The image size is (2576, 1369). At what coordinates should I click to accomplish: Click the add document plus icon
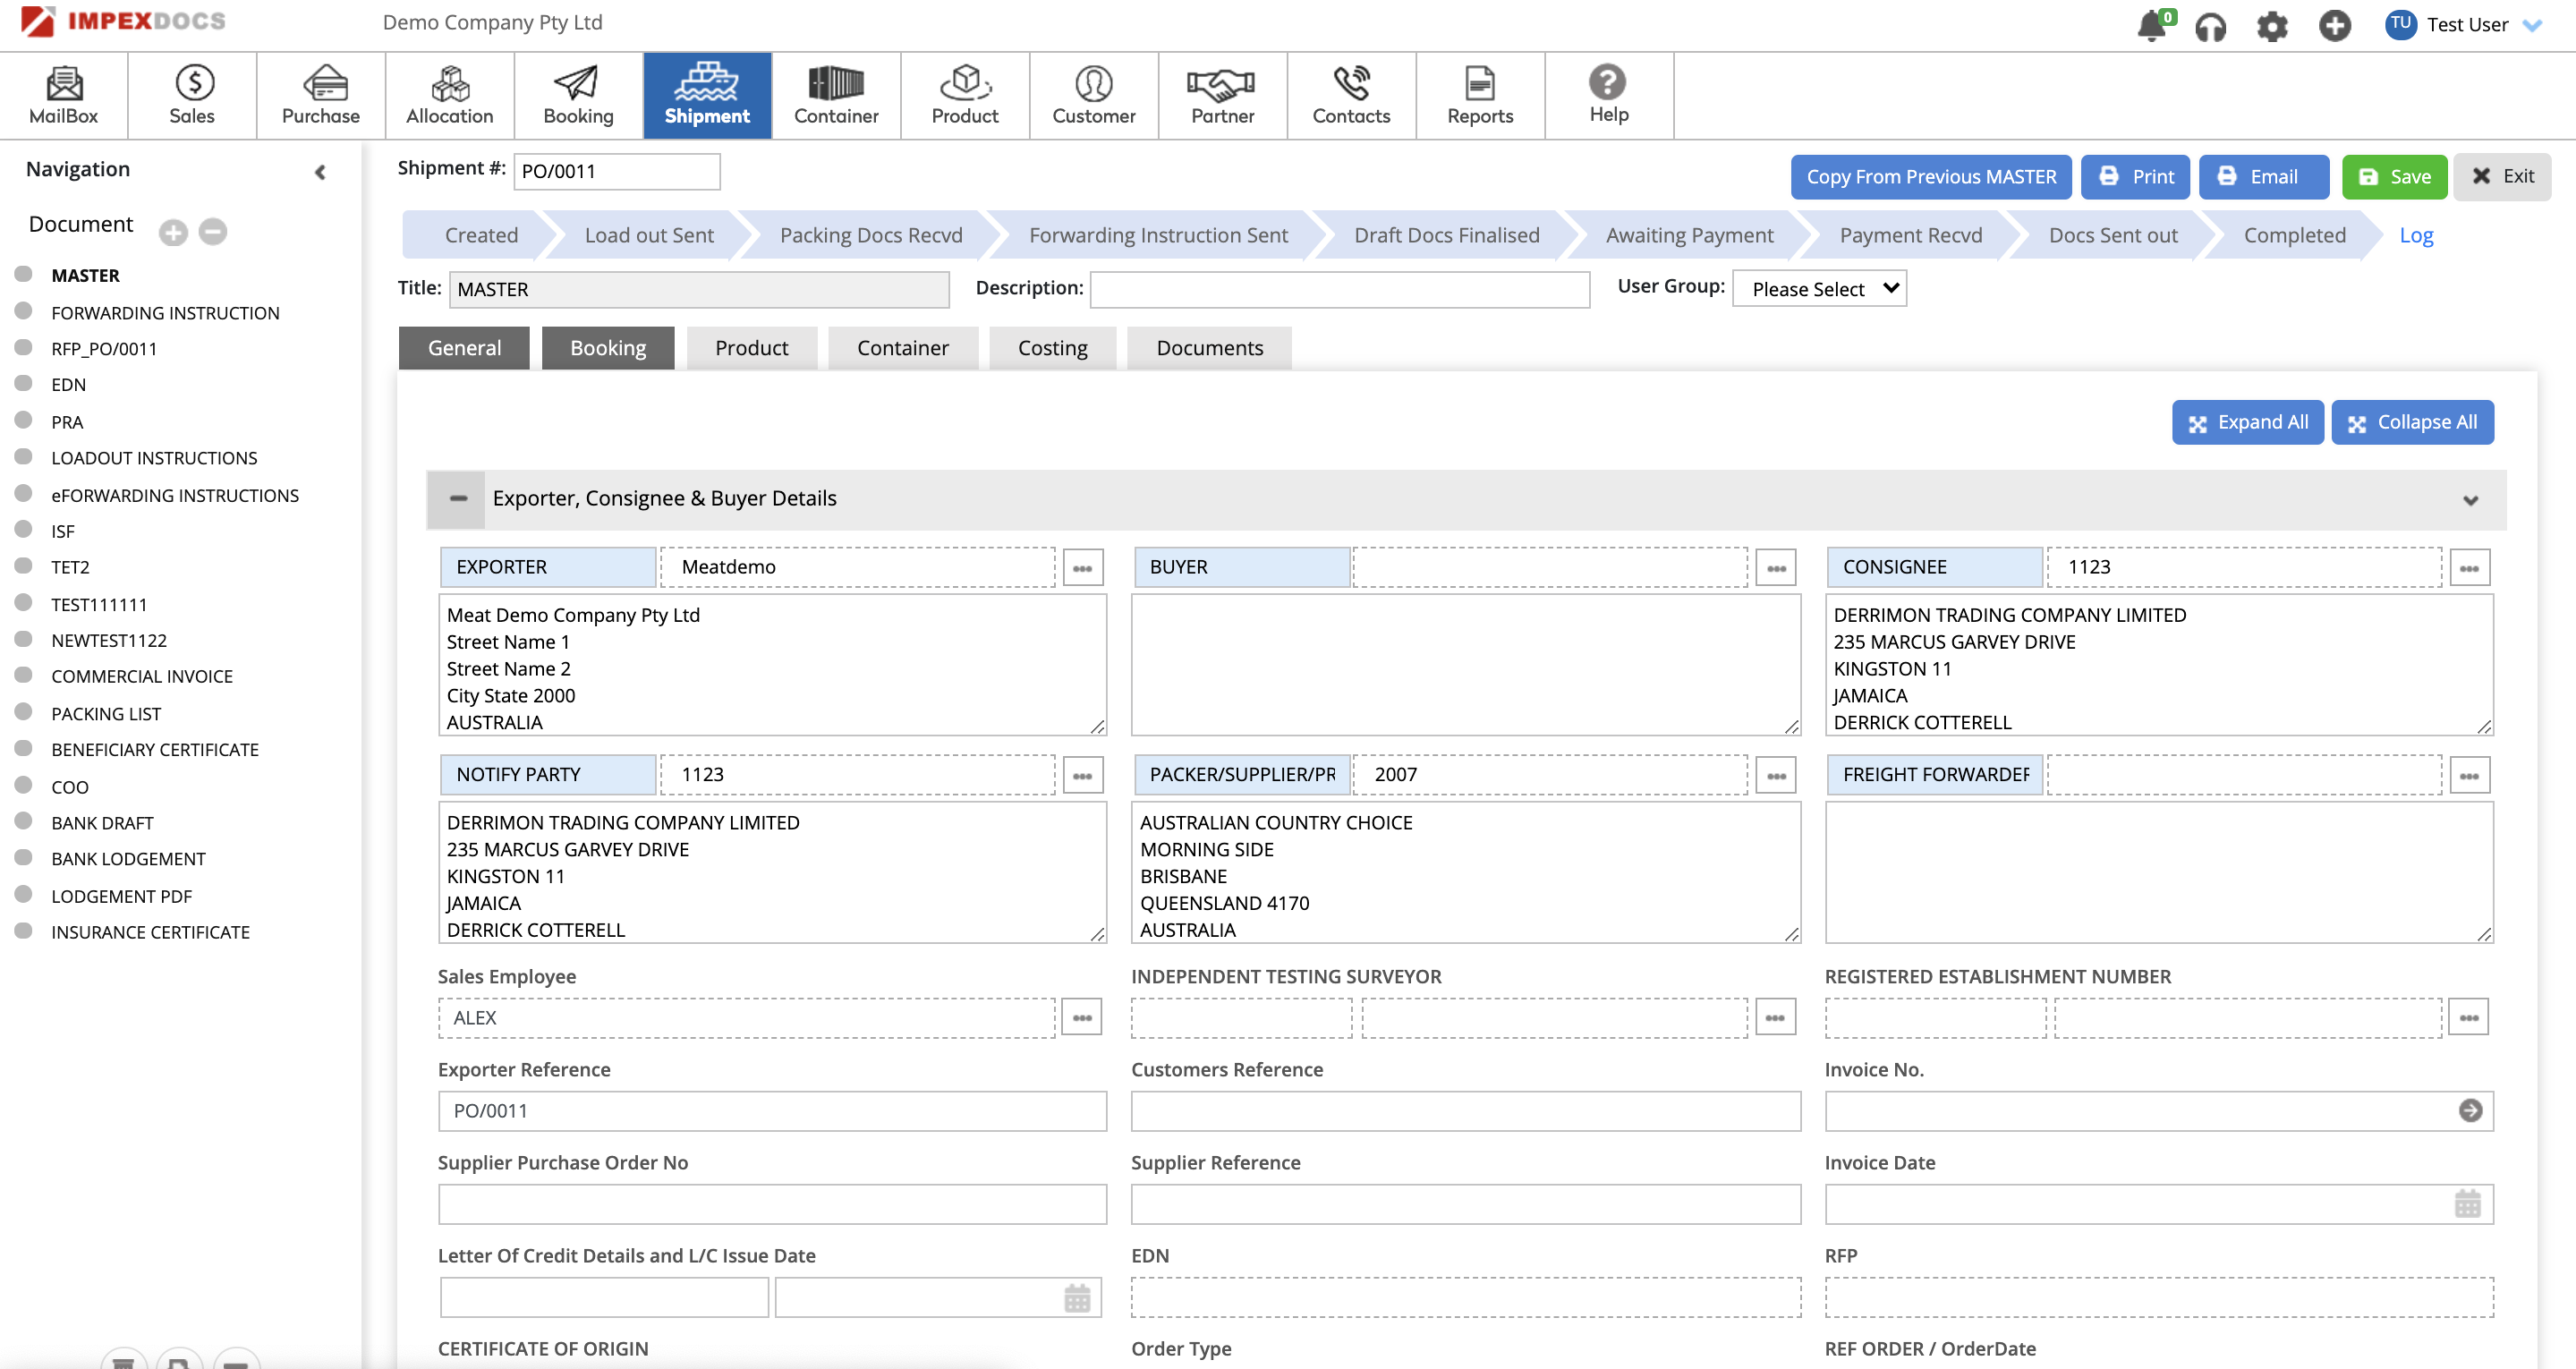[x=173, y=232]
